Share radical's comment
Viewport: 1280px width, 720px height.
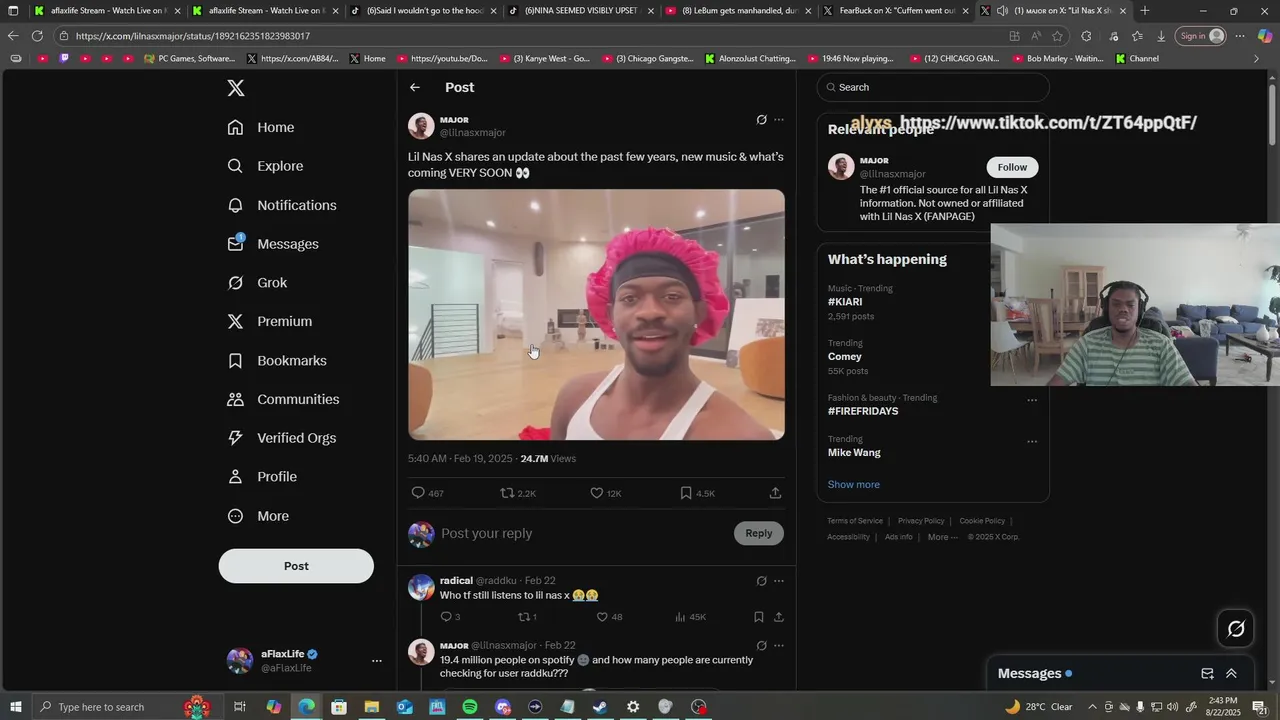pyautogui.click(x=779, y=617)
